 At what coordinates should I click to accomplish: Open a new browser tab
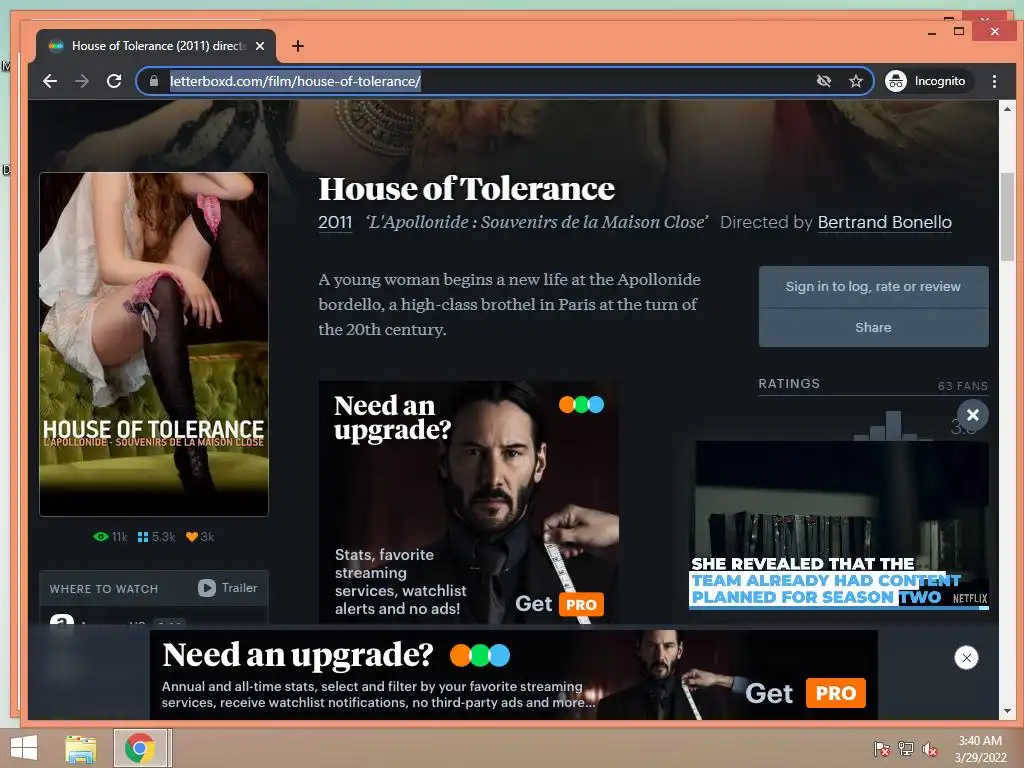tap(298, 46)
